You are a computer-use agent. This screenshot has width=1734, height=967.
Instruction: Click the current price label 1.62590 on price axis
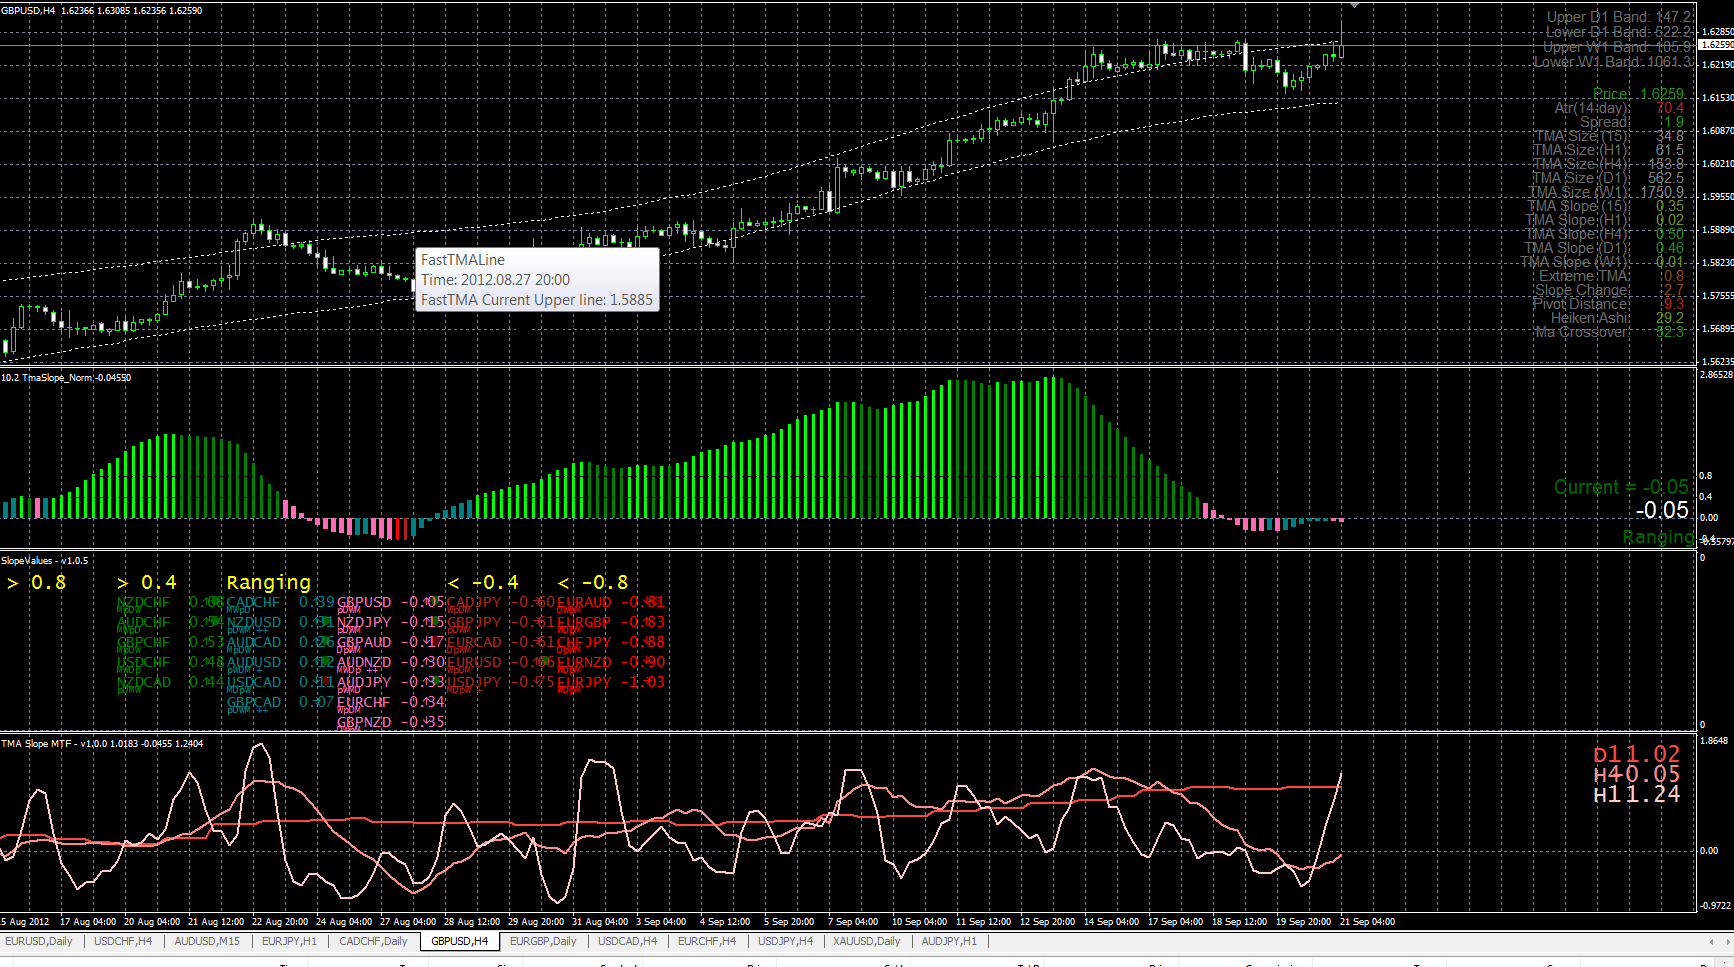click(x=1716, y=45)
